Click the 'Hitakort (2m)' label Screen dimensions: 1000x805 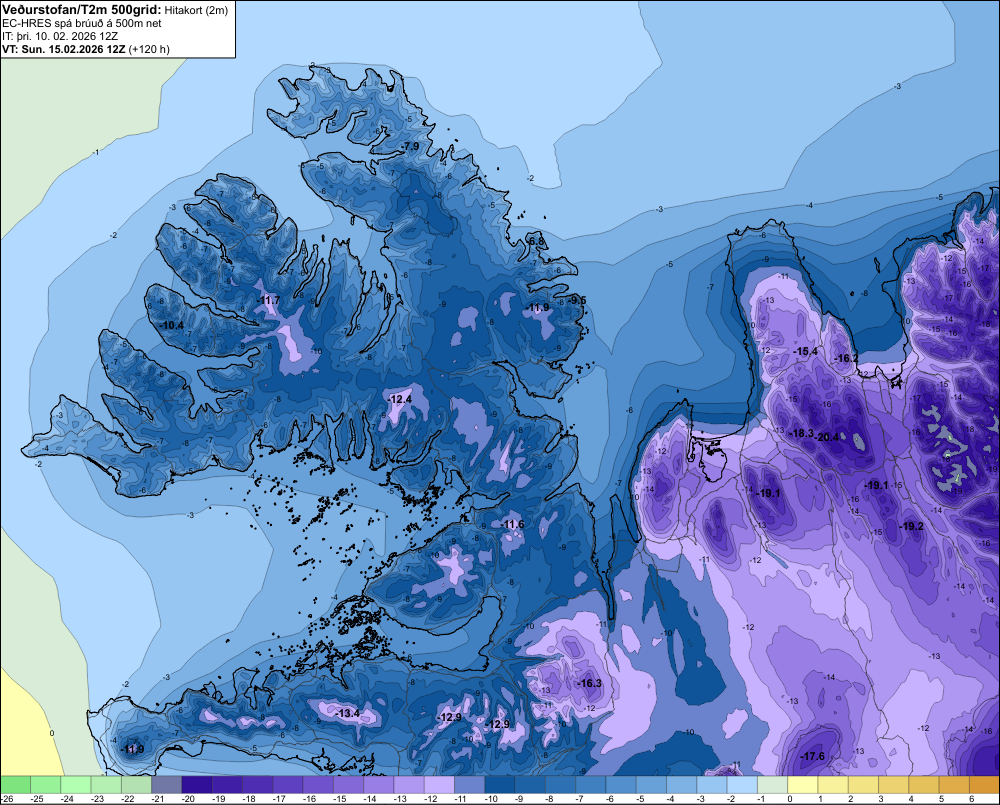tap(196, 10)
